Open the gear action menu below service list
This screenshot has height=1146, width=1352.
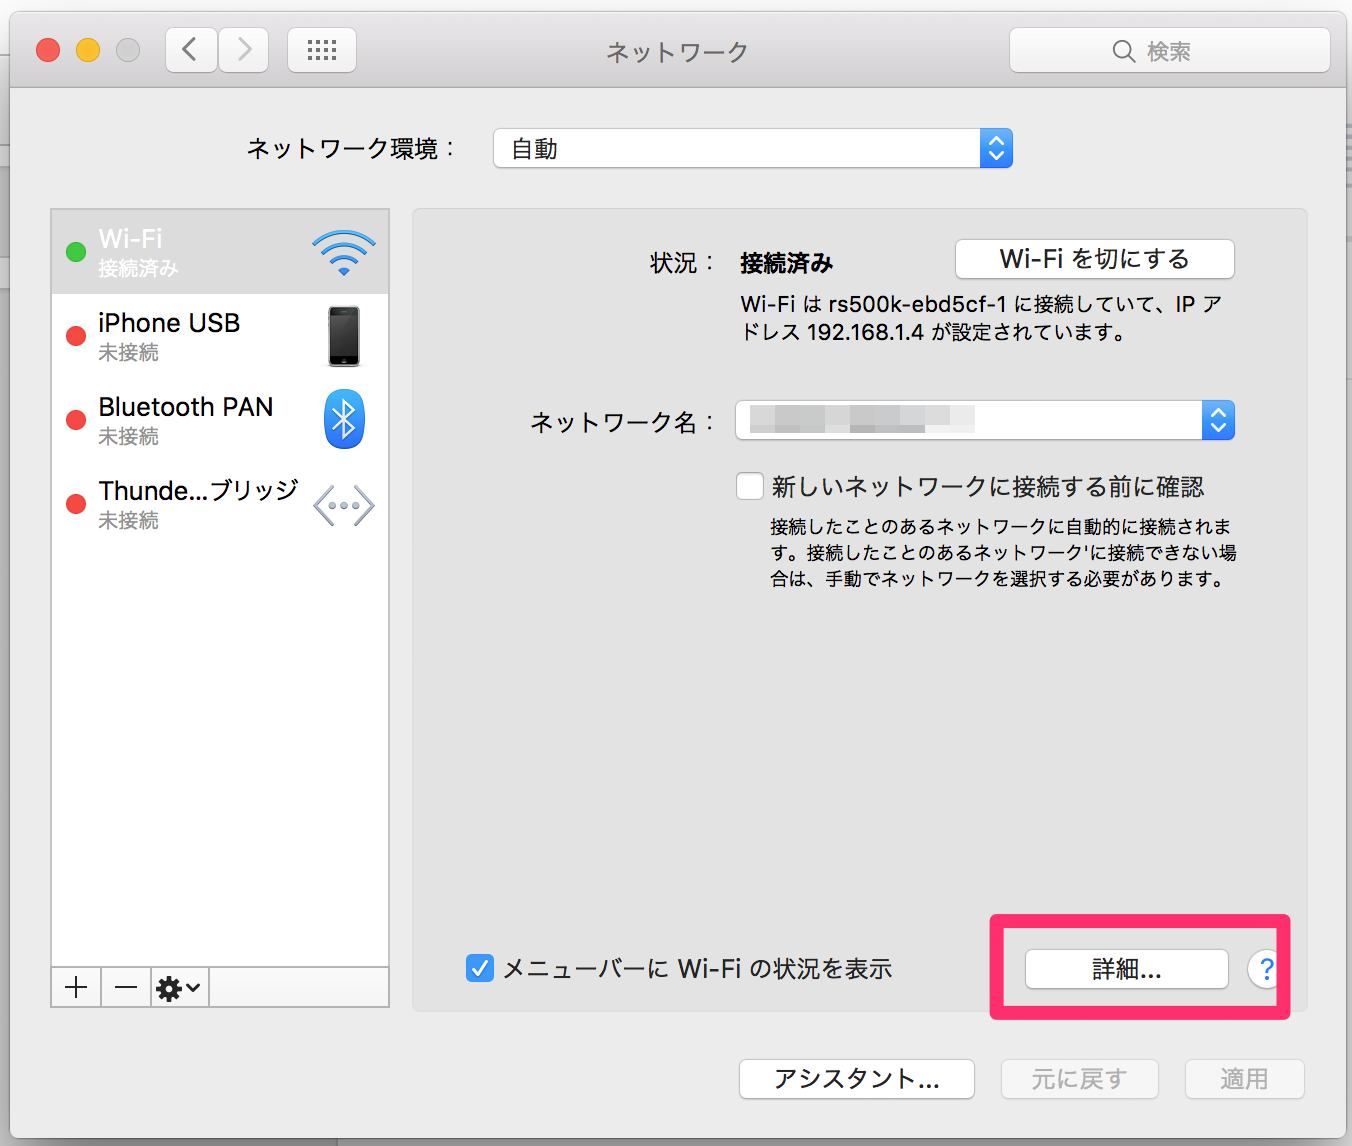pyautogui.click(x=179, y=988)
